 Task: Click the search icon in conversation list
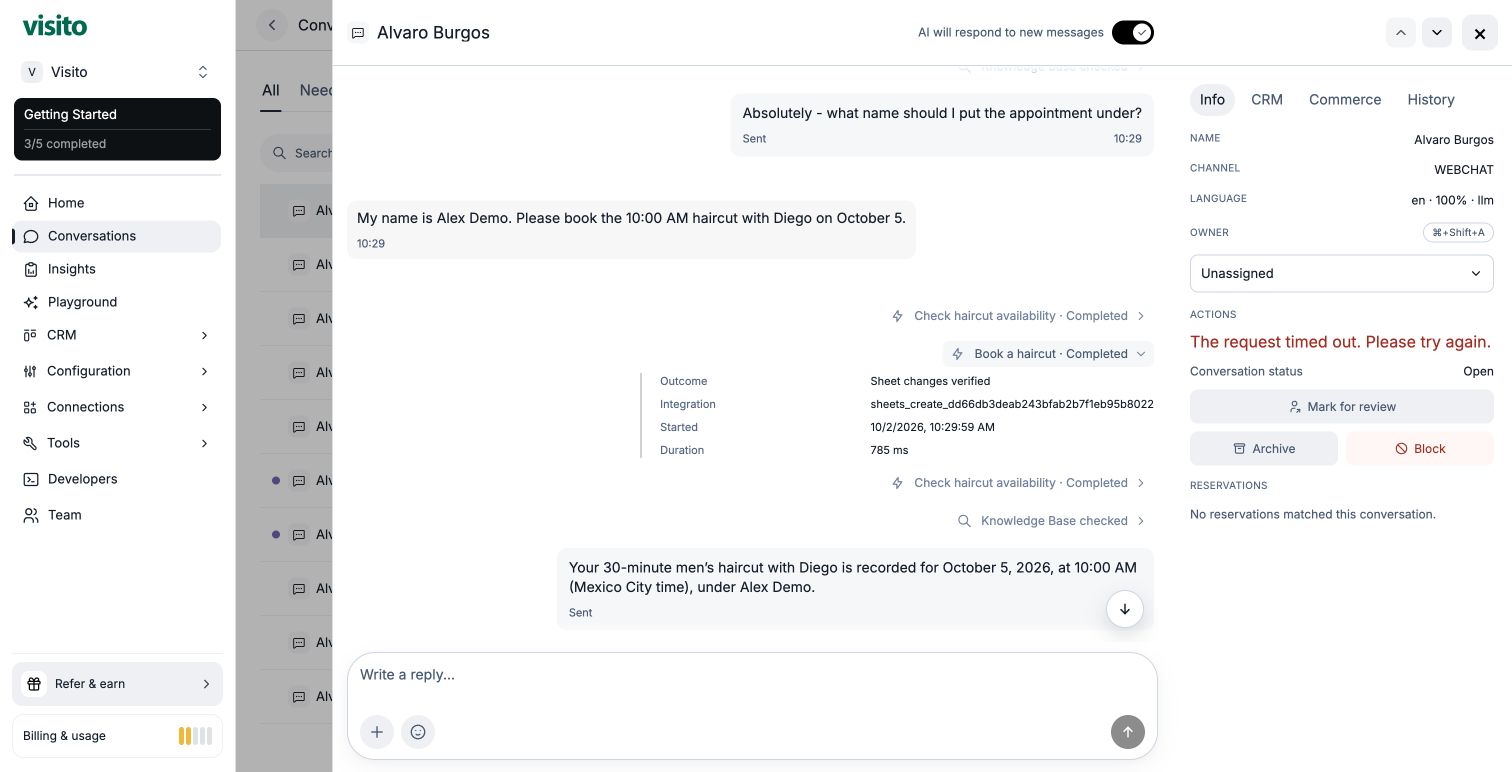279,153
